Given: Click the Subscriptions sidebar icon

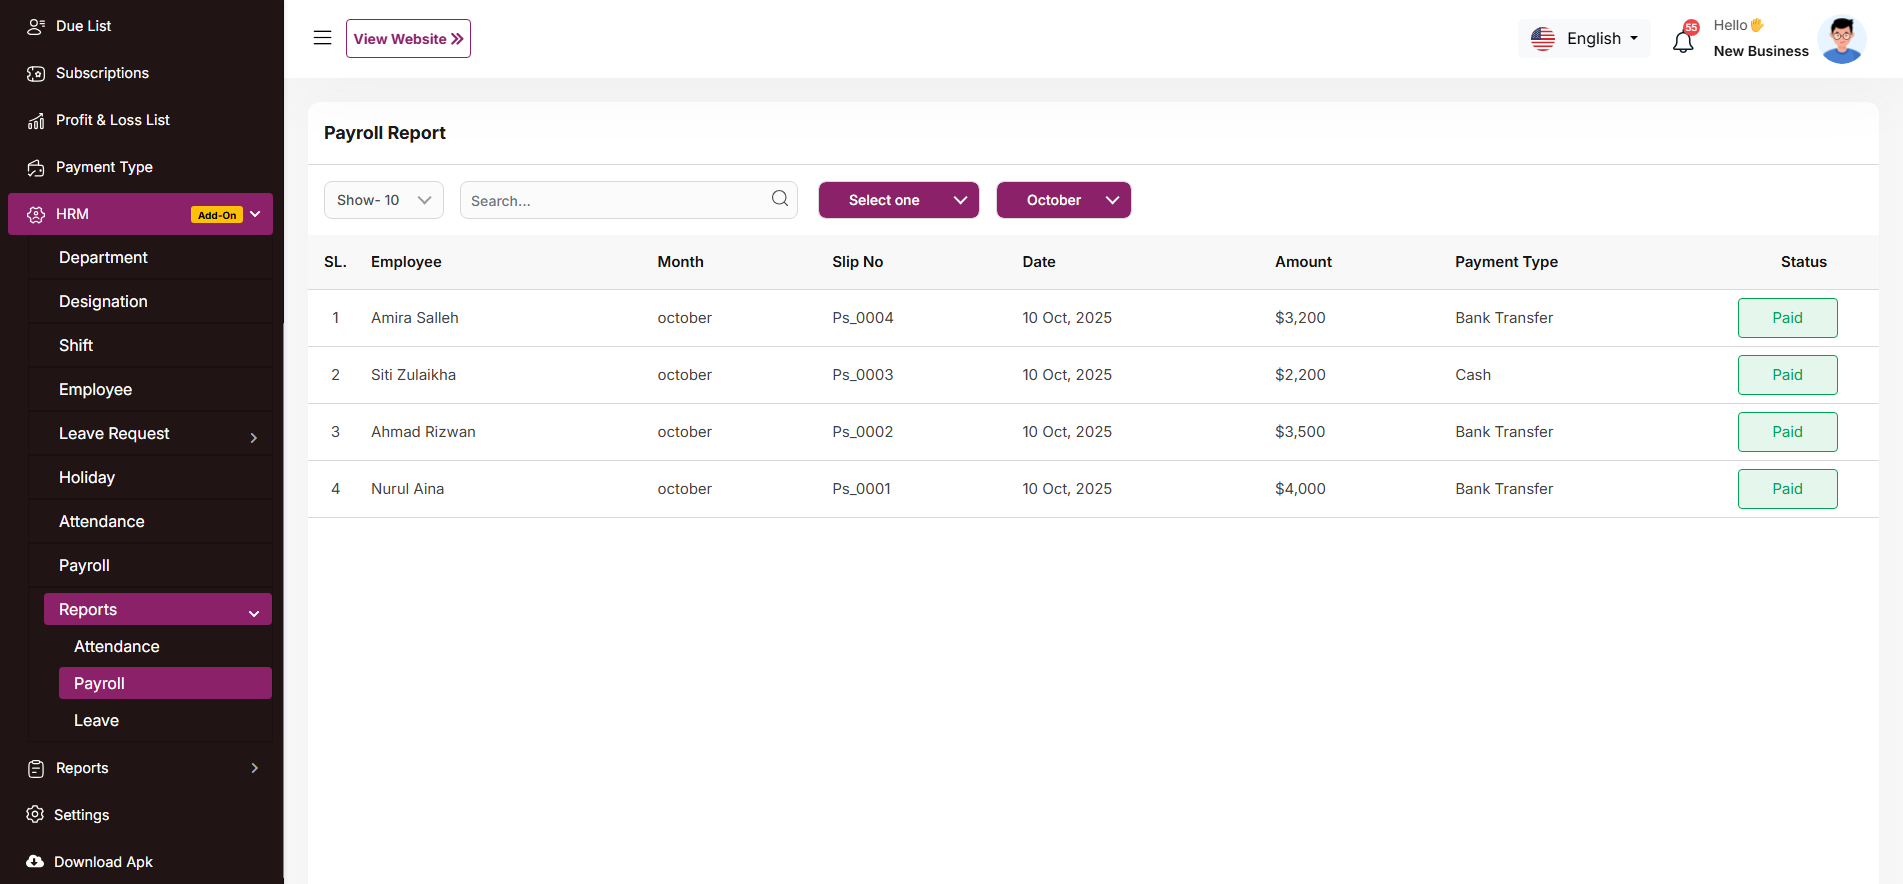Looking at the screenshot, I should [x=36, y=74].
